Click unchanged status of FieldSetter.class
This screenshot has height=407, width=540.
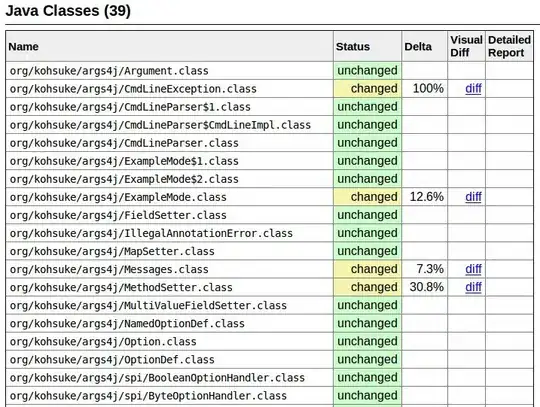point(367,215)
